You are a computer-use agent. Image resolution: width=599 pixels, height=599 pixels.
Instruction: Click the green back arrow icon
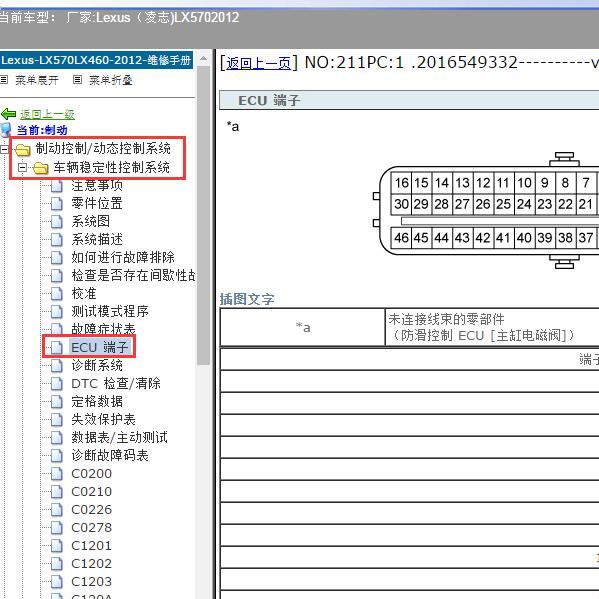tap(8, 114)
